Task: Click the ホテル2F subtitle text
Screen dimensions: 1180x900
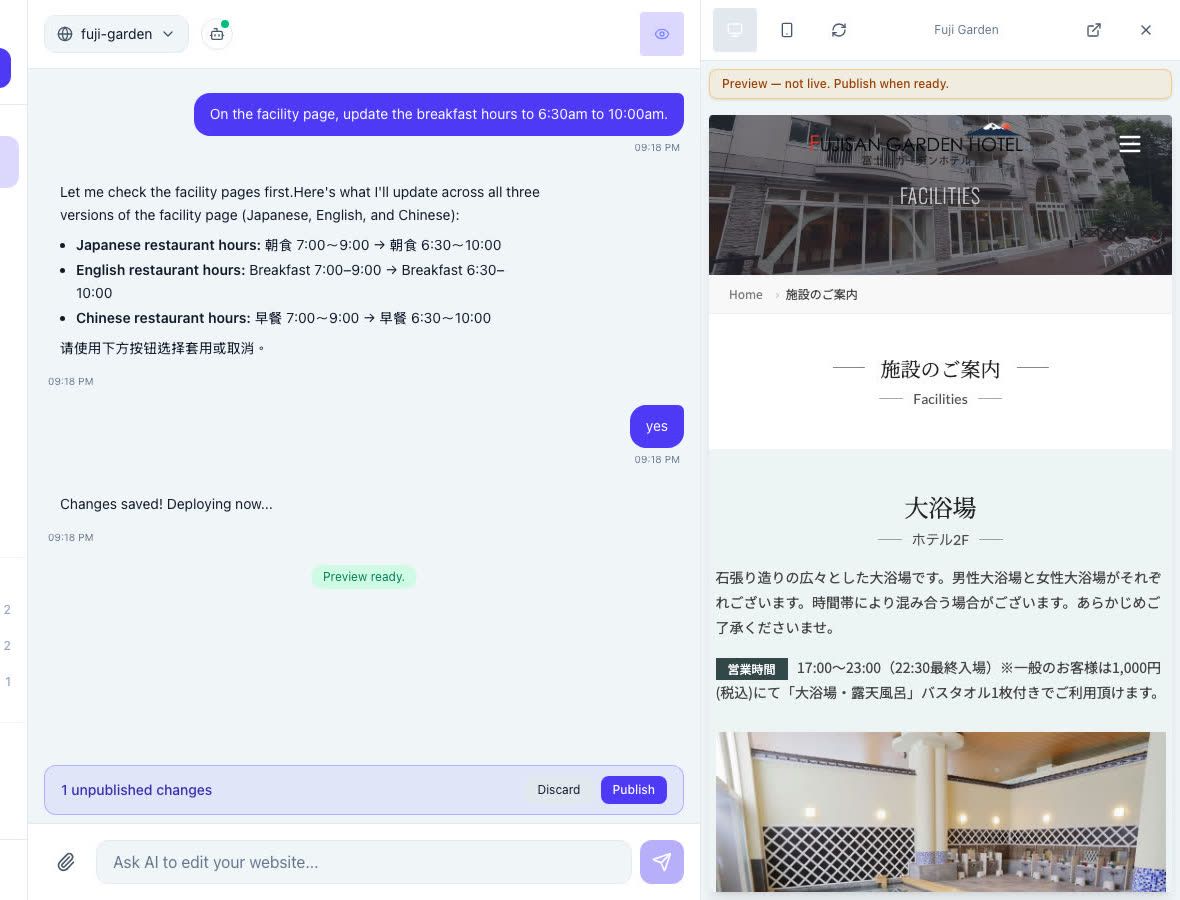Action: click(940, 540)
